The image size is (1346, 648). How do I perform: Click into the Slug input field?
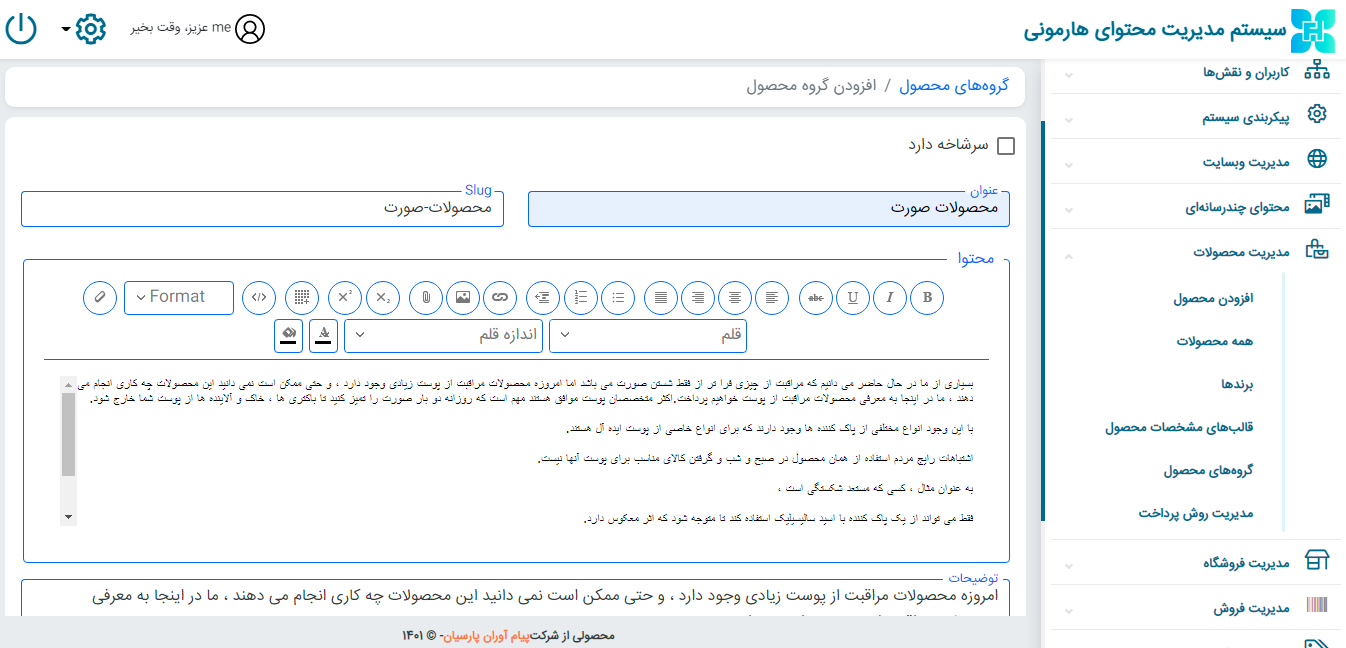click(x=262, y=209)
